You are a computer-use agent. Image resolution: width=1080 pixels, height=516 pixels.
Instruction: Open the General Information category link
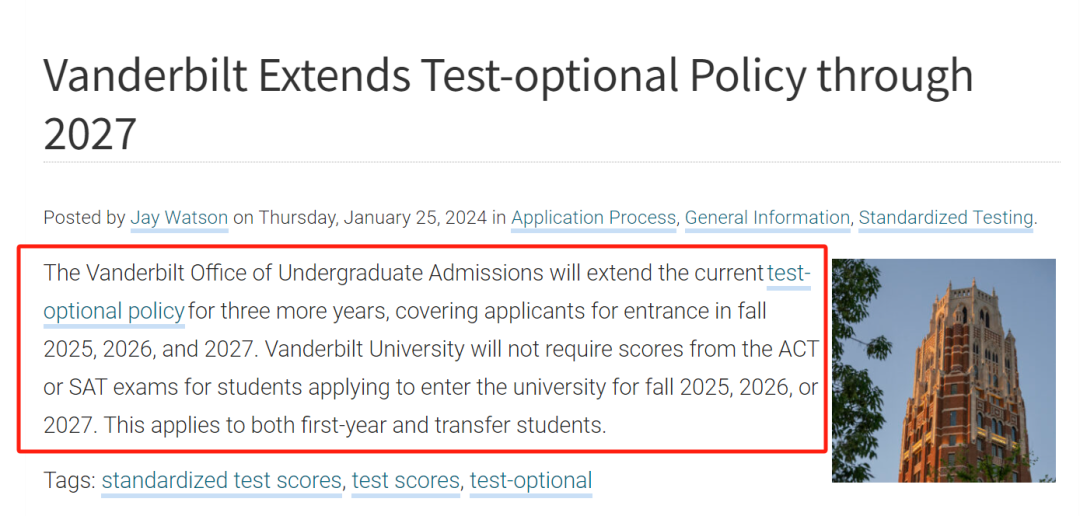coord(767,218)
